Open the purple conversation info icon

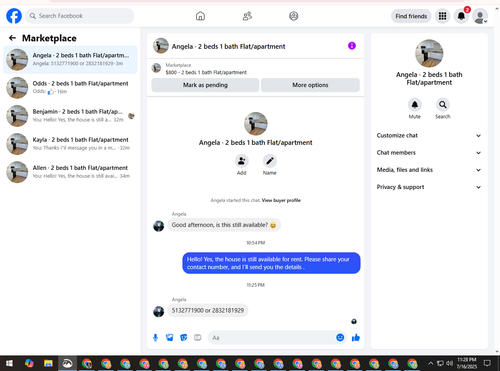(352, 46)
